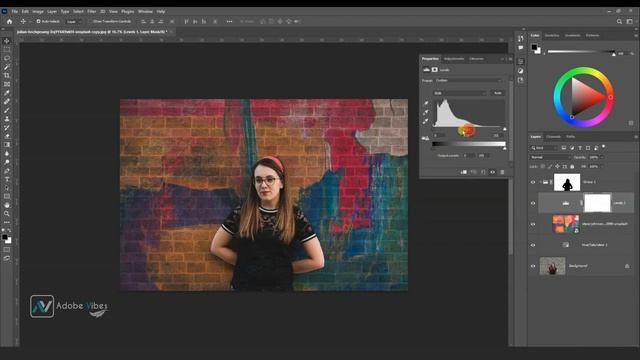Open the Auto-Select Layer dropdown in options bar

(x=74, y=21)
